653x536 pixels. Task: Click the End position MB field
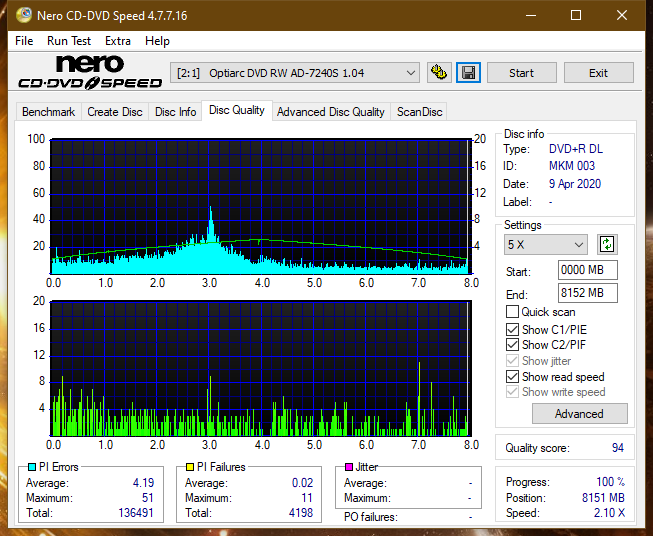(587, 293)
